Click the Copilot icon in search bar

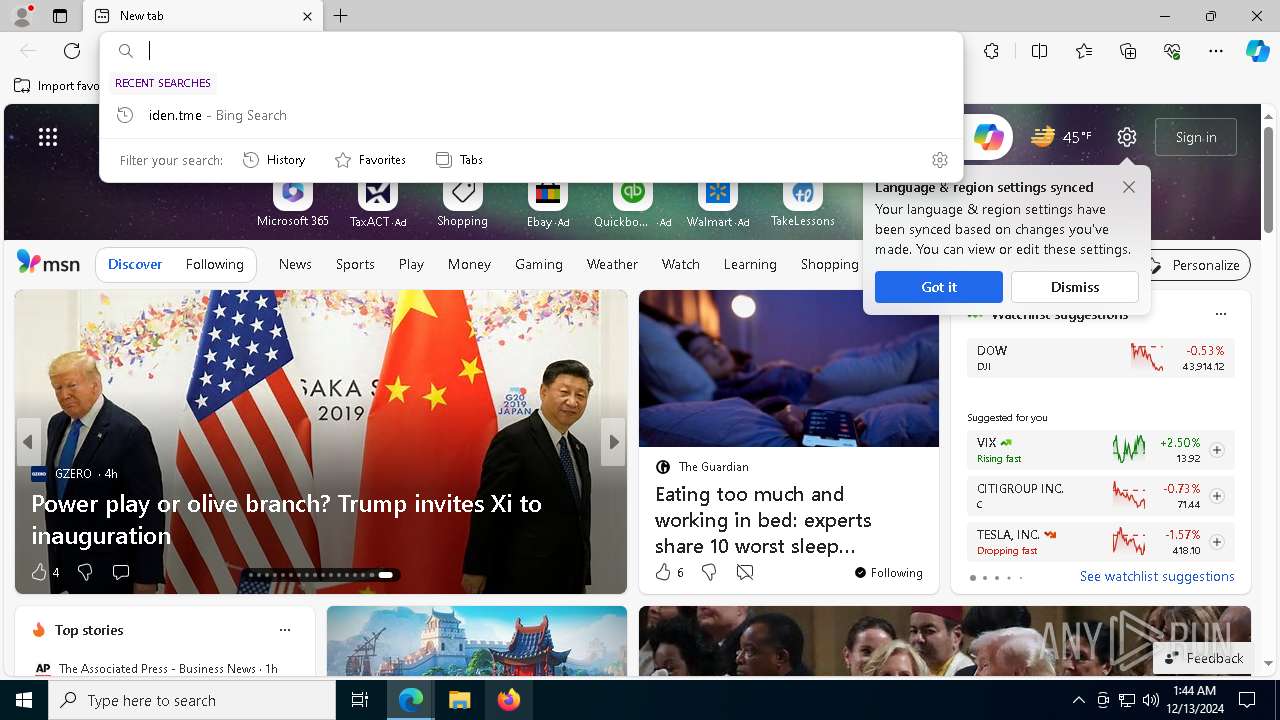coord(988,137)
